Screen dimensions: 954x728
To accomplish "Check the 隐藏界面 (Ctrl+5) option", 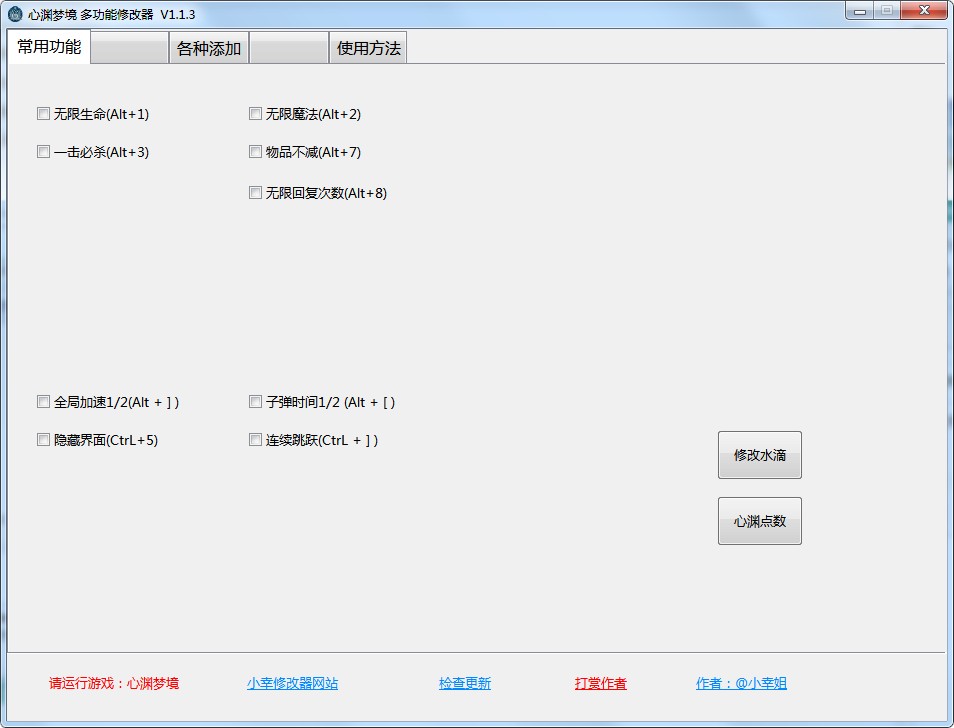I will pyautogui.click(x=43, y=440).
